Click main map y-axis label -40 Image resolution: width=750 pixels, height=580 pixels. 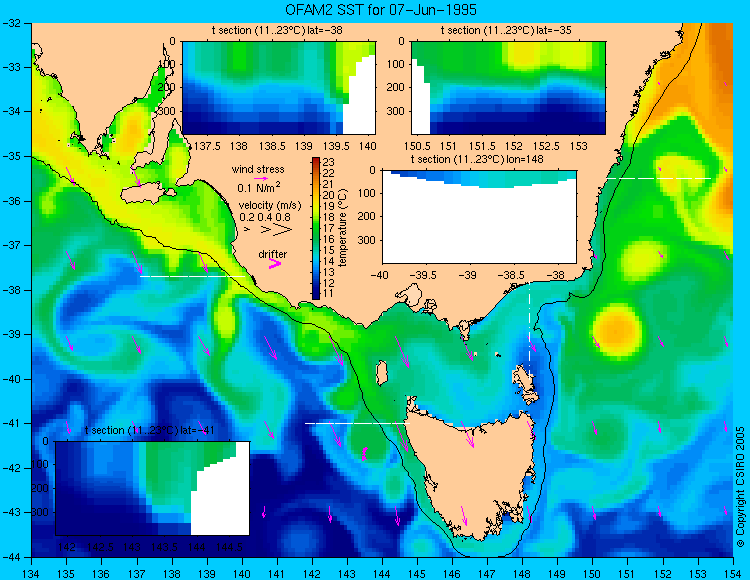(x=11, y=379)
